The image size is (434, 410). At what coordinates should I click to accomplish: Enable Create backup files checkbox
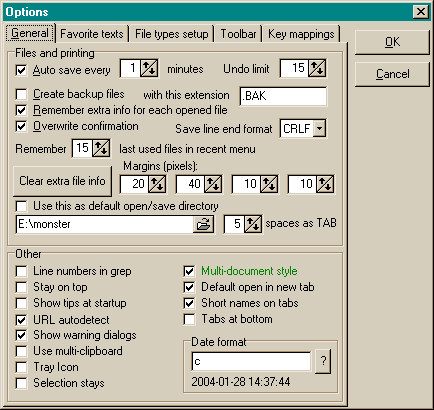21,94
